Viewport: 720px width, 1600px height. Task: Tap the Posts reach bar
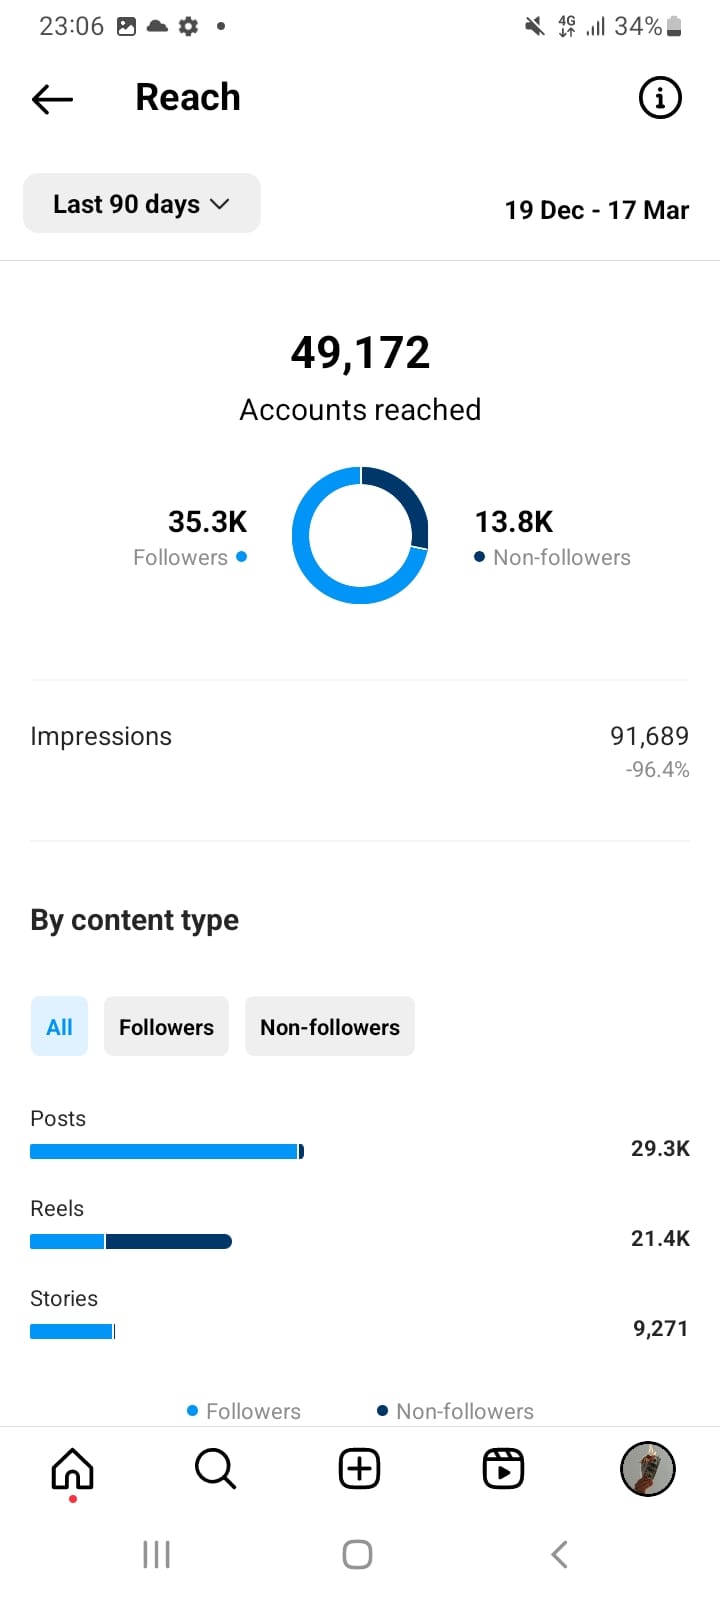[x=167, y=1151]
